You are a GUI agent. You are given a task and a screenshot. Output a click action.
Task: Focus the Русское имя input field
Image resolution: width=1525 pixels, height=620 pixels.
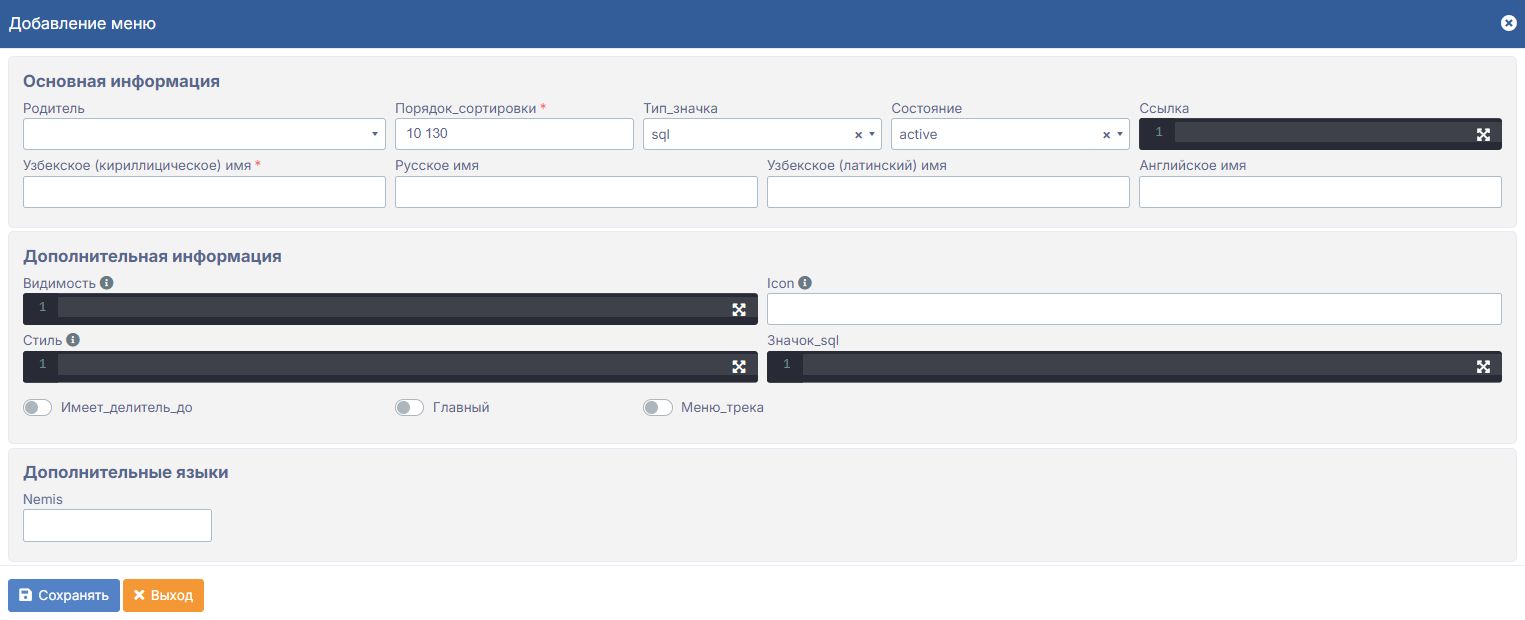[x=576, y=192]
